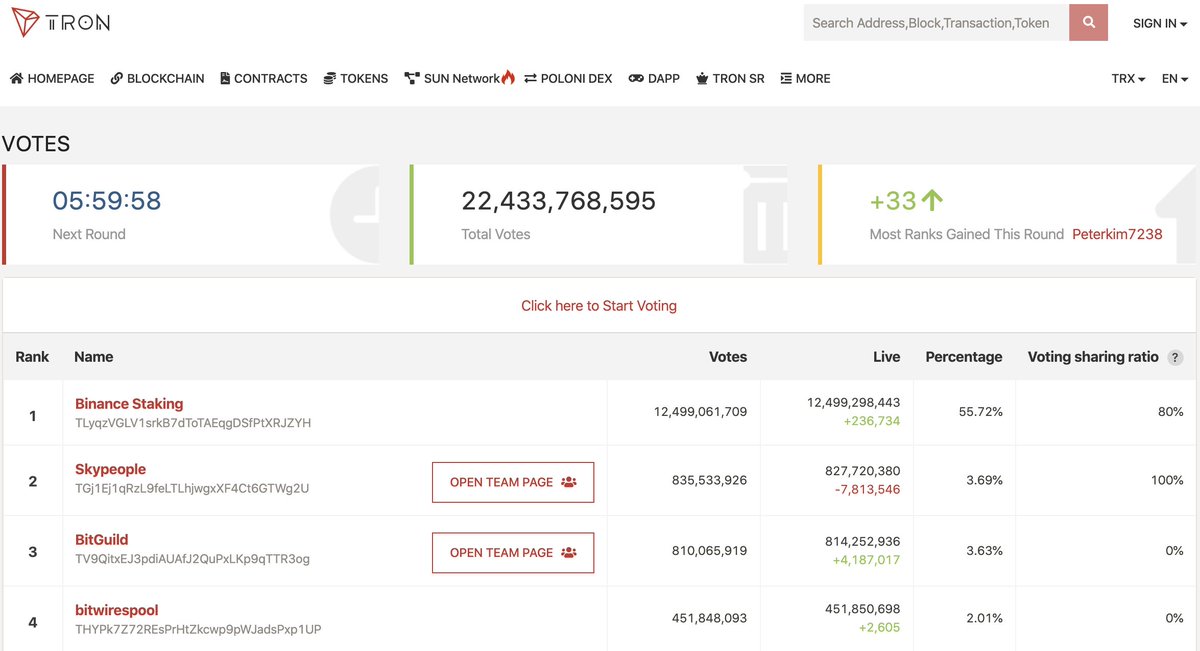Open the bitwirespool representative link
Image resolution: width=1200 pixels, height=651 pixels.
(x=116, y=610)
